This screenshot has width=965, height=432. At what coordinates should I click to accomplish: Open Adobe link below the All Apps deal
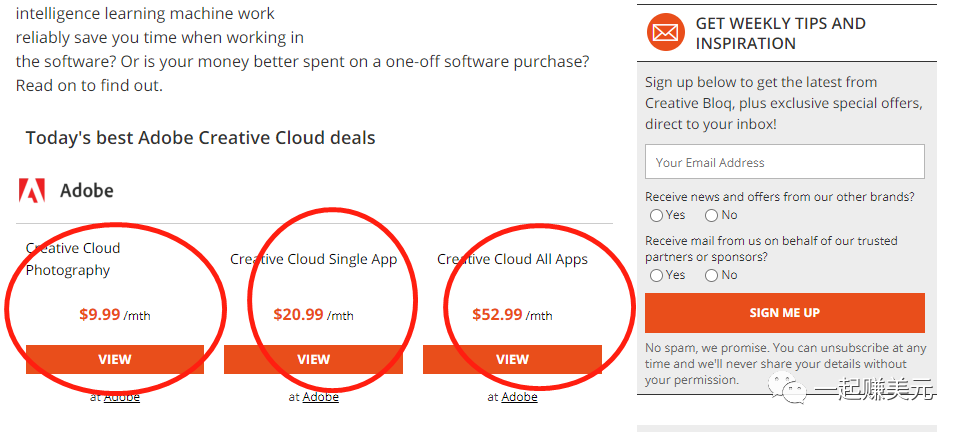(x=520, y=397)
